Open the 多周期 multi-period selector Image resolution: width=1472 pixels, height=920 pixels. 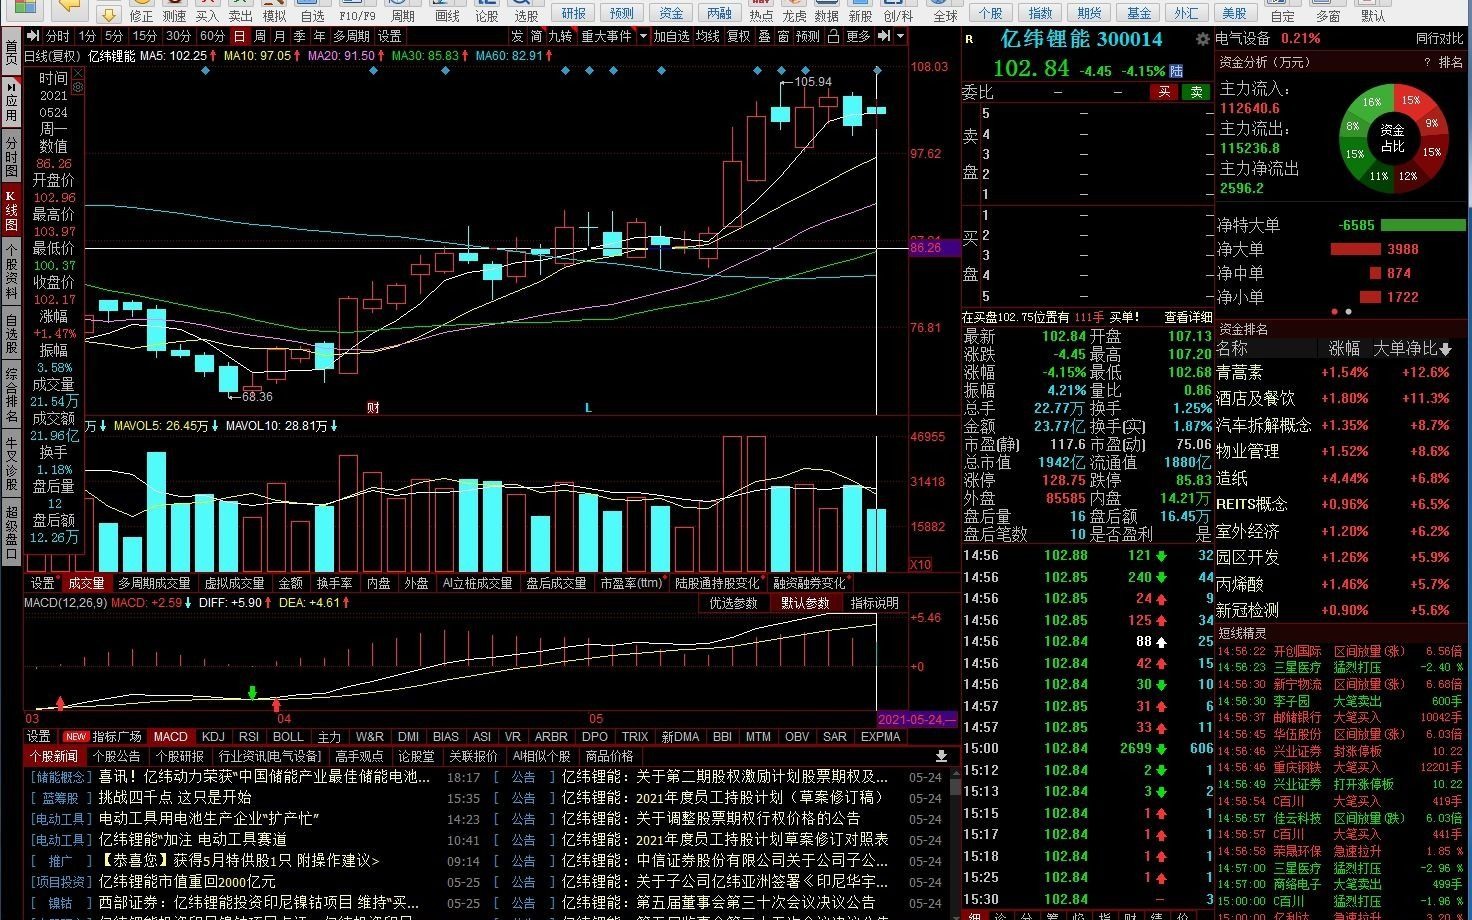tap(351, 36)
